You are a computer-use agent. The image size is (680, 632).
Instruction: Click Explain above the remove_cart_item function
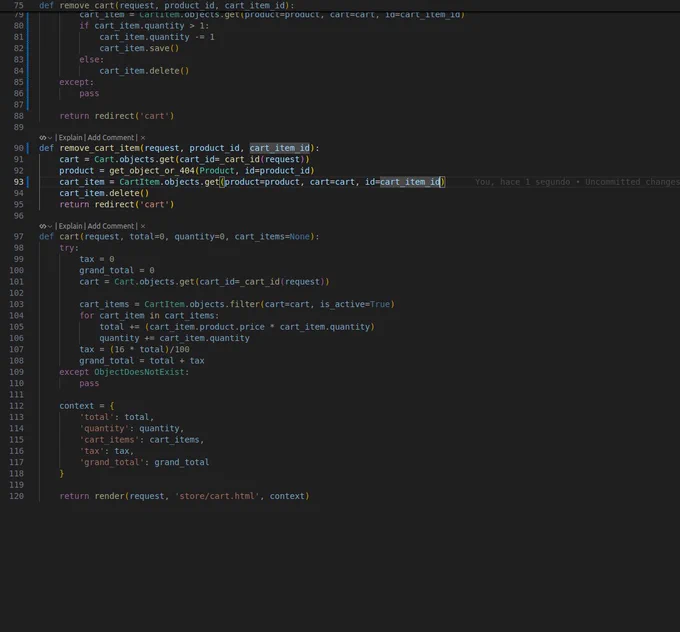pyautogui.click(x=70, y=138)
